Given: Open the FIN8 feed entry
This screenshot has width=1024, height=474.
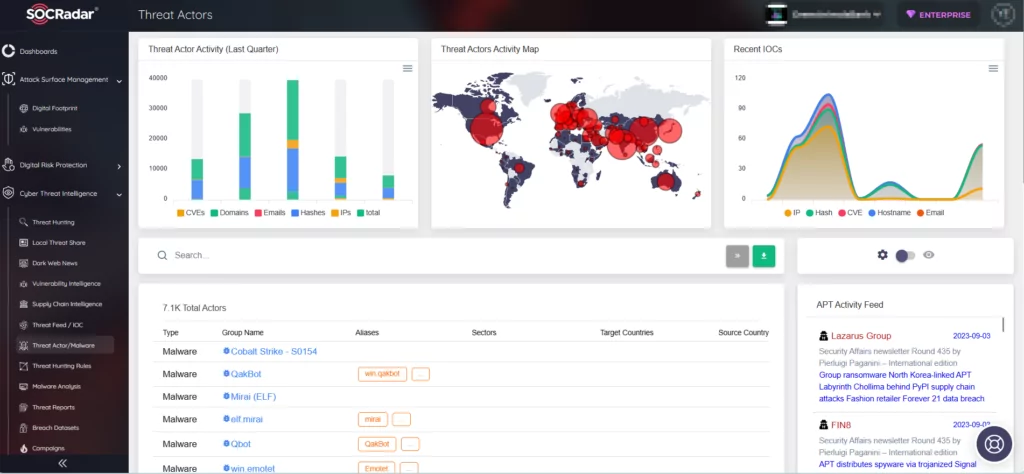Looking at the screenshot, I should [840, 425].
